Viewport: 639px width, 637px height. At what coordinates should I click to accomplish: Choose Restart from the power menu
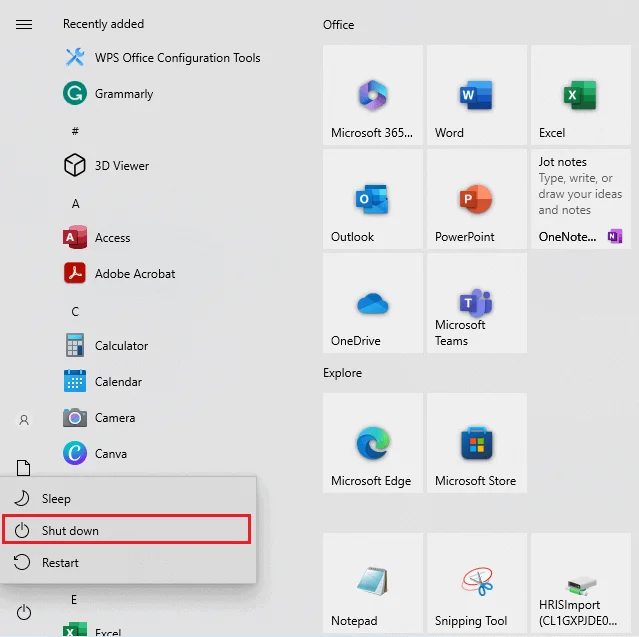tap(128, 562)
